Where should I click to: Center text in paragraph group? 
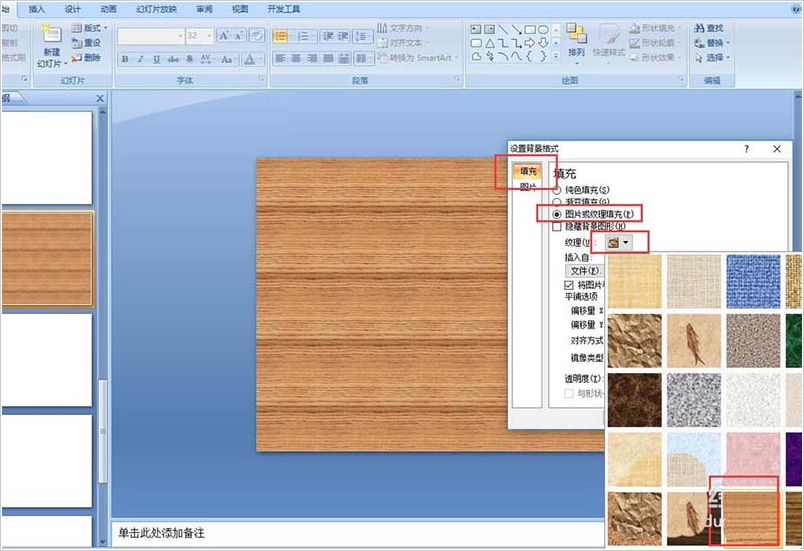pos(296,58)
